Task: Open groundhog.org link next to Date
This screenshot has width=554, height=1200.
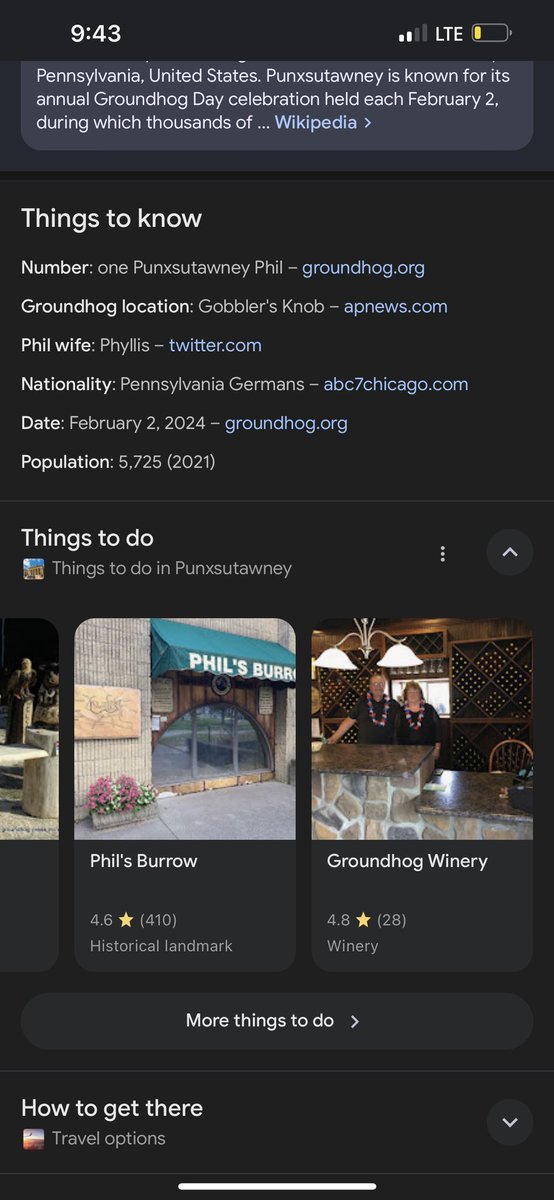Action: 286,423
